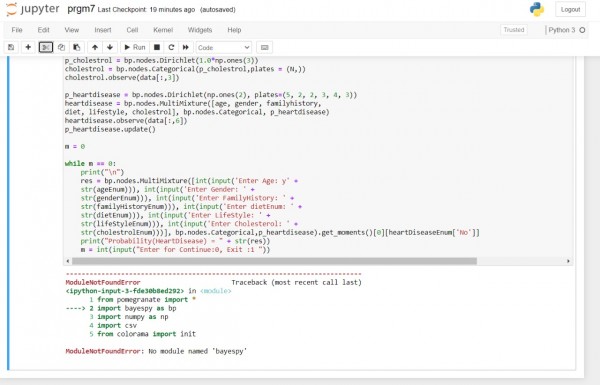Open the Insert menu
This screenshot has height=385, width=600.
(x=103, y=30)
